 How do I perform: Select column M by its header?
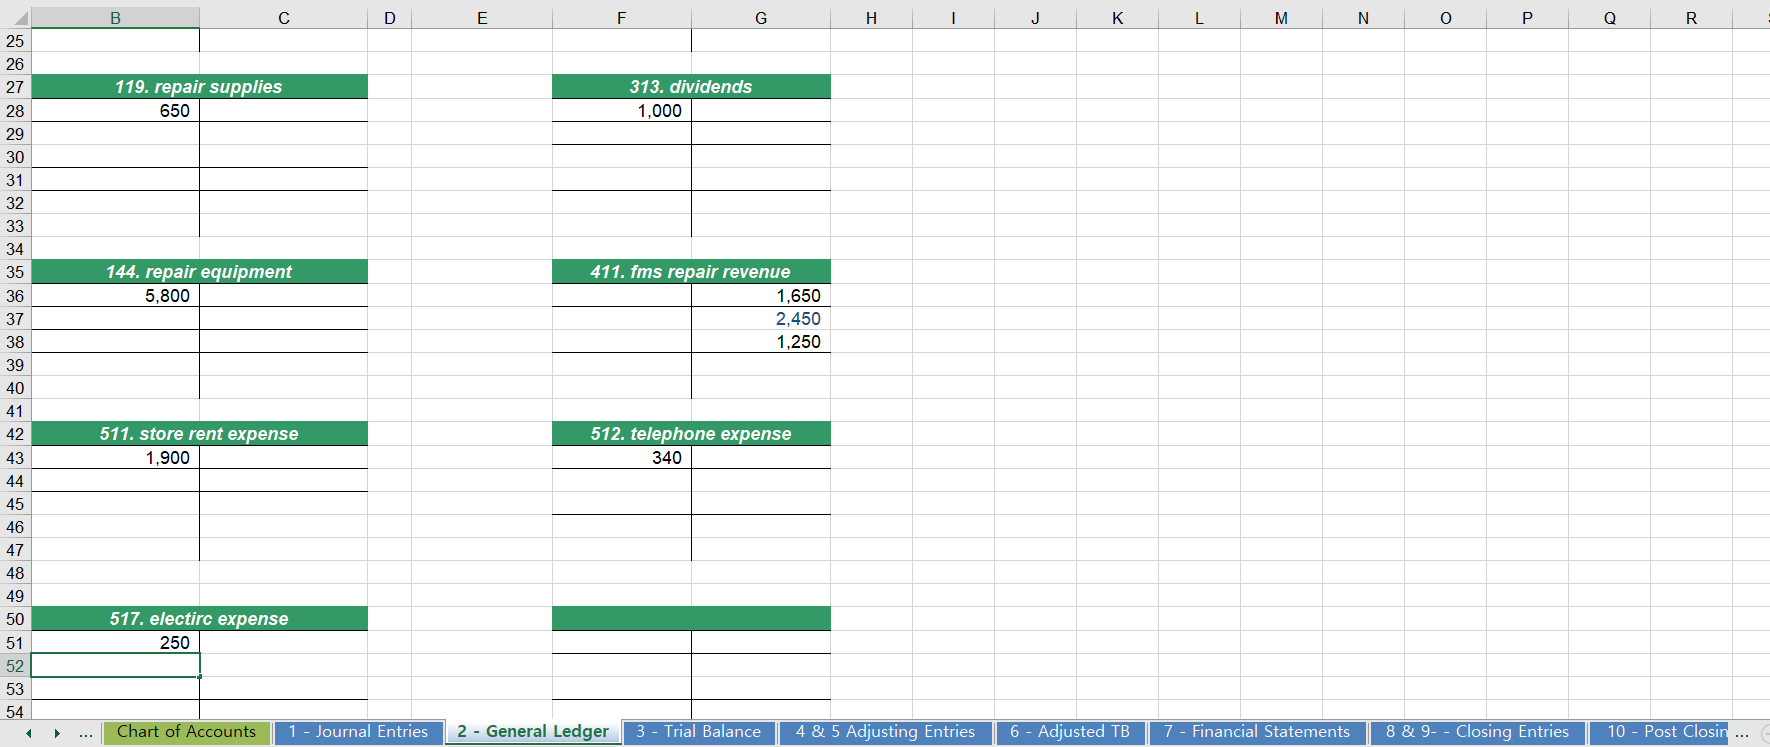click(x=1281, y=18)
